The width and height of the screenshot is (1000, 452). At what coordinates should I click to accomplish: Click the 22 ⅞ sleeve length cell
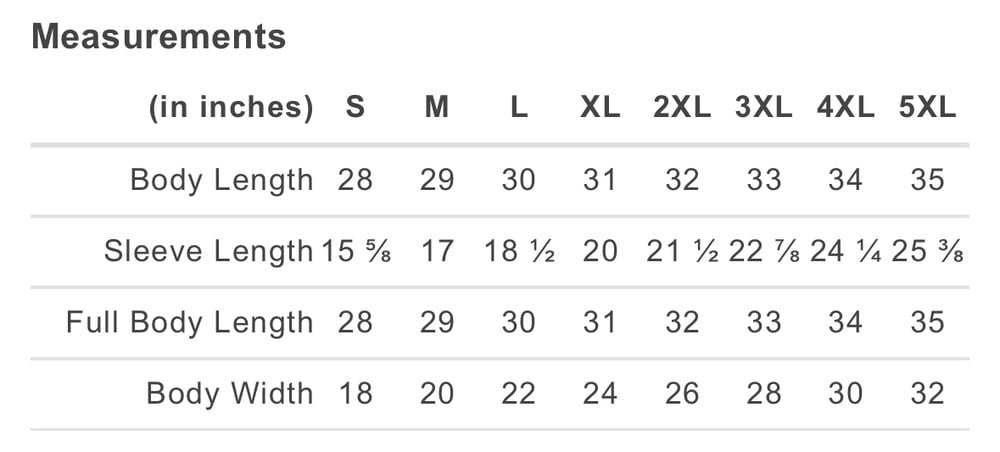pos(764,251)
